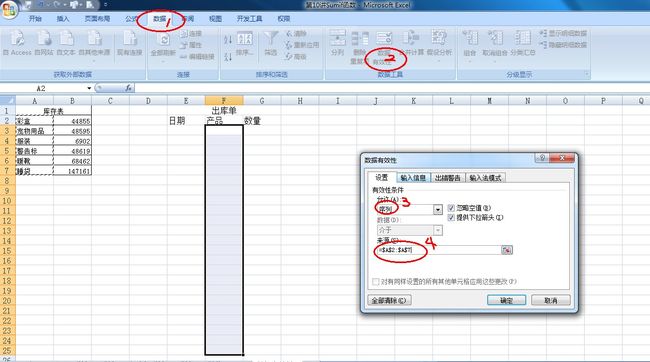Click Cancel (取消) in validation dialog

551,300
